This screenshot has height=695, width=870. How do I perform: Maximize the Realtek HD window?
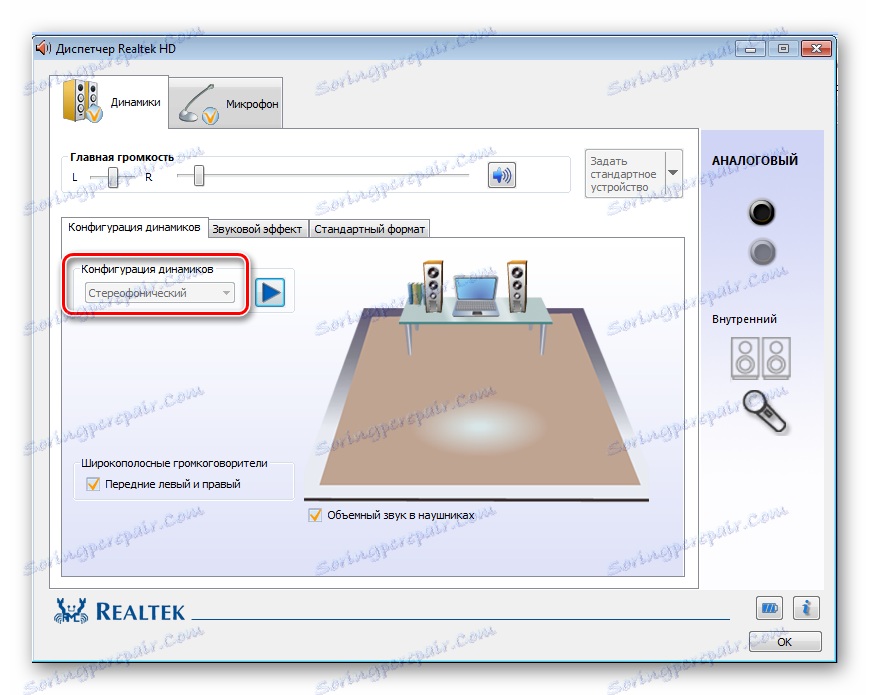point(783,49)
